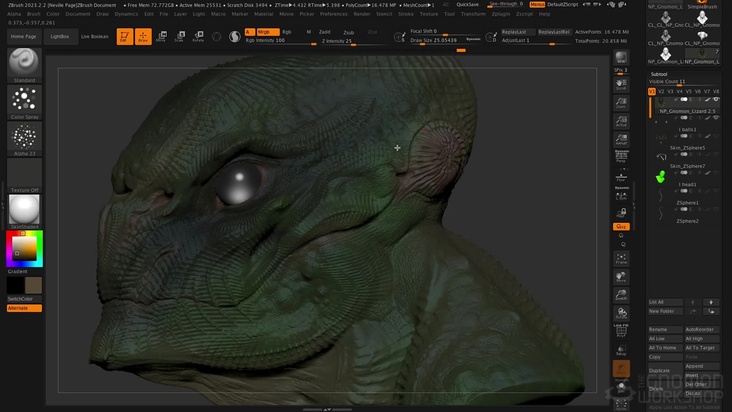Select the Scroll canvas icon
Screen dimensions: 732x412
pyautogui.click(x=621, y=84)
